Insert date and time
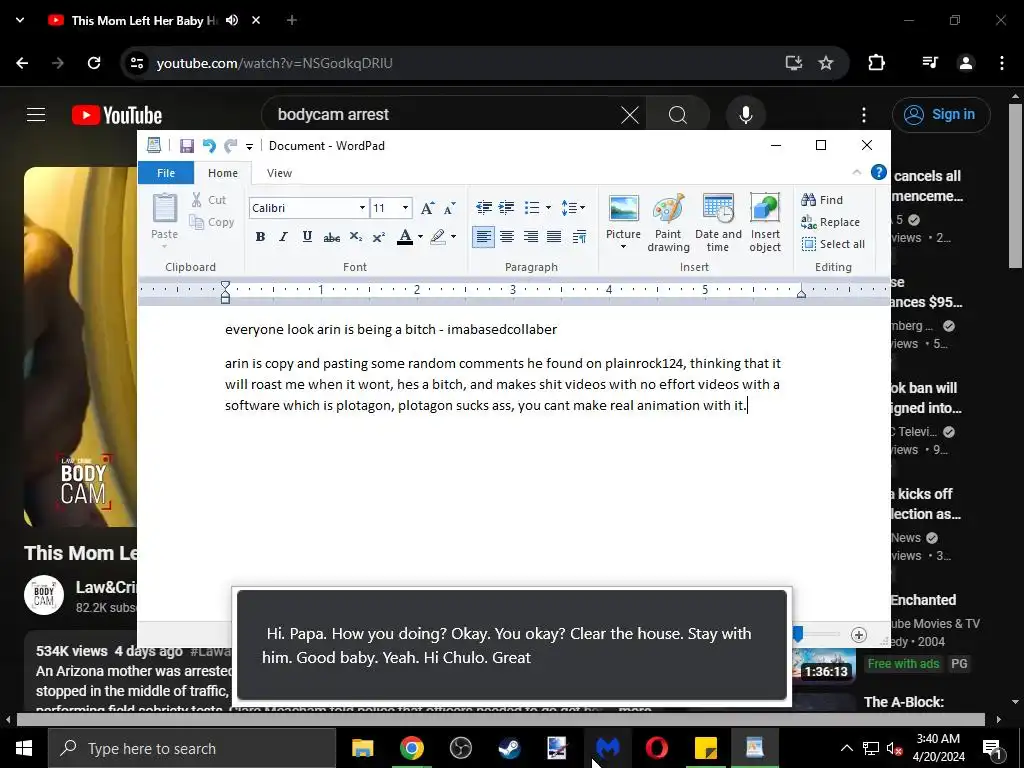 point(718,223)
